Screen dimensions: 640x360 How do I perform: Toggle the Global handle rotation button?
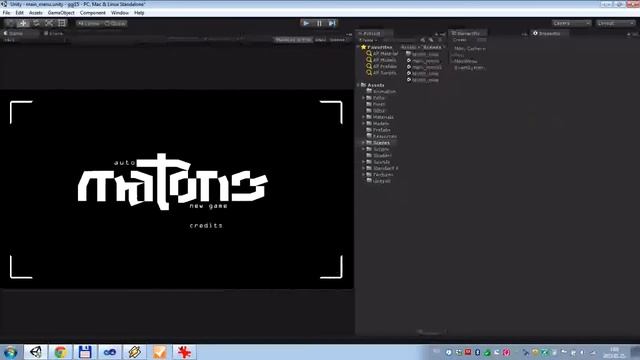[x=115, y=24]
